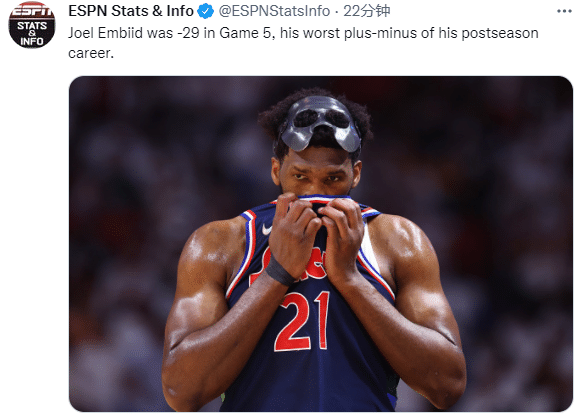This screenshot has width=583, height=414.
Task: Open the ESPN Stats & Info profile avatar
Action: coord(32,25)
